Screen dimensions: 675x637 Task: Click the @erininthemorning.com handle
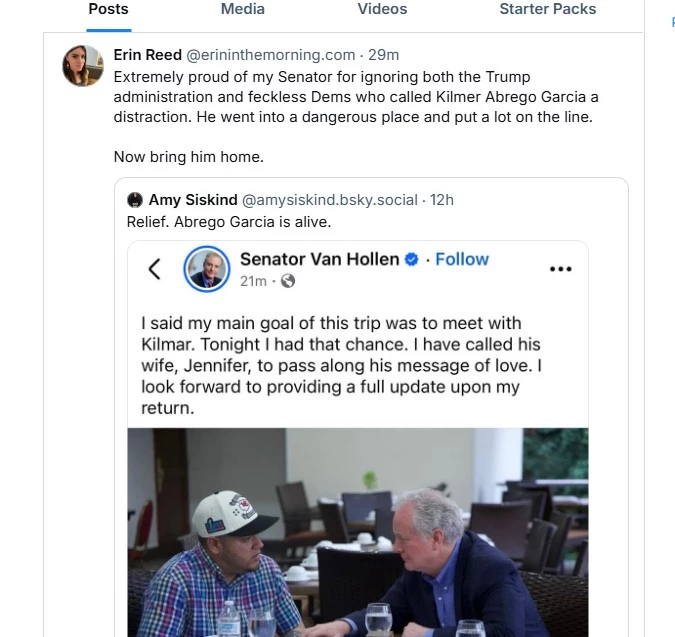[271, 55]
